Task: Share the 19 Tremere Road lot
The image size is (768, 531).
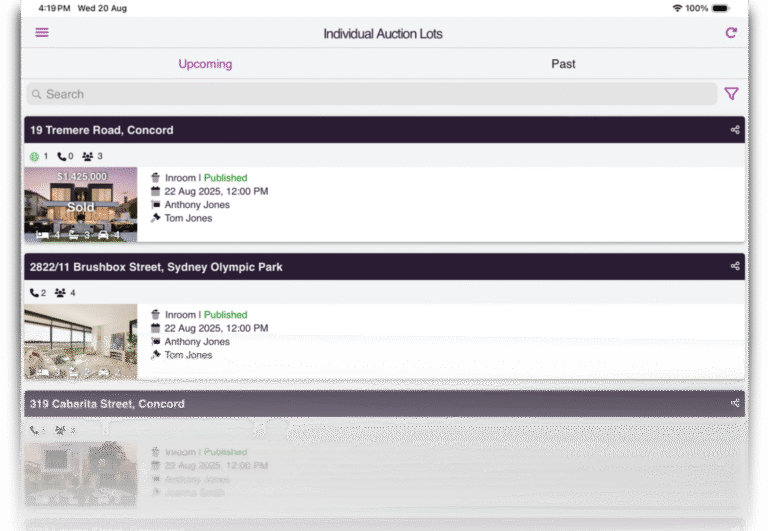Action: click(x=735, y=130)
